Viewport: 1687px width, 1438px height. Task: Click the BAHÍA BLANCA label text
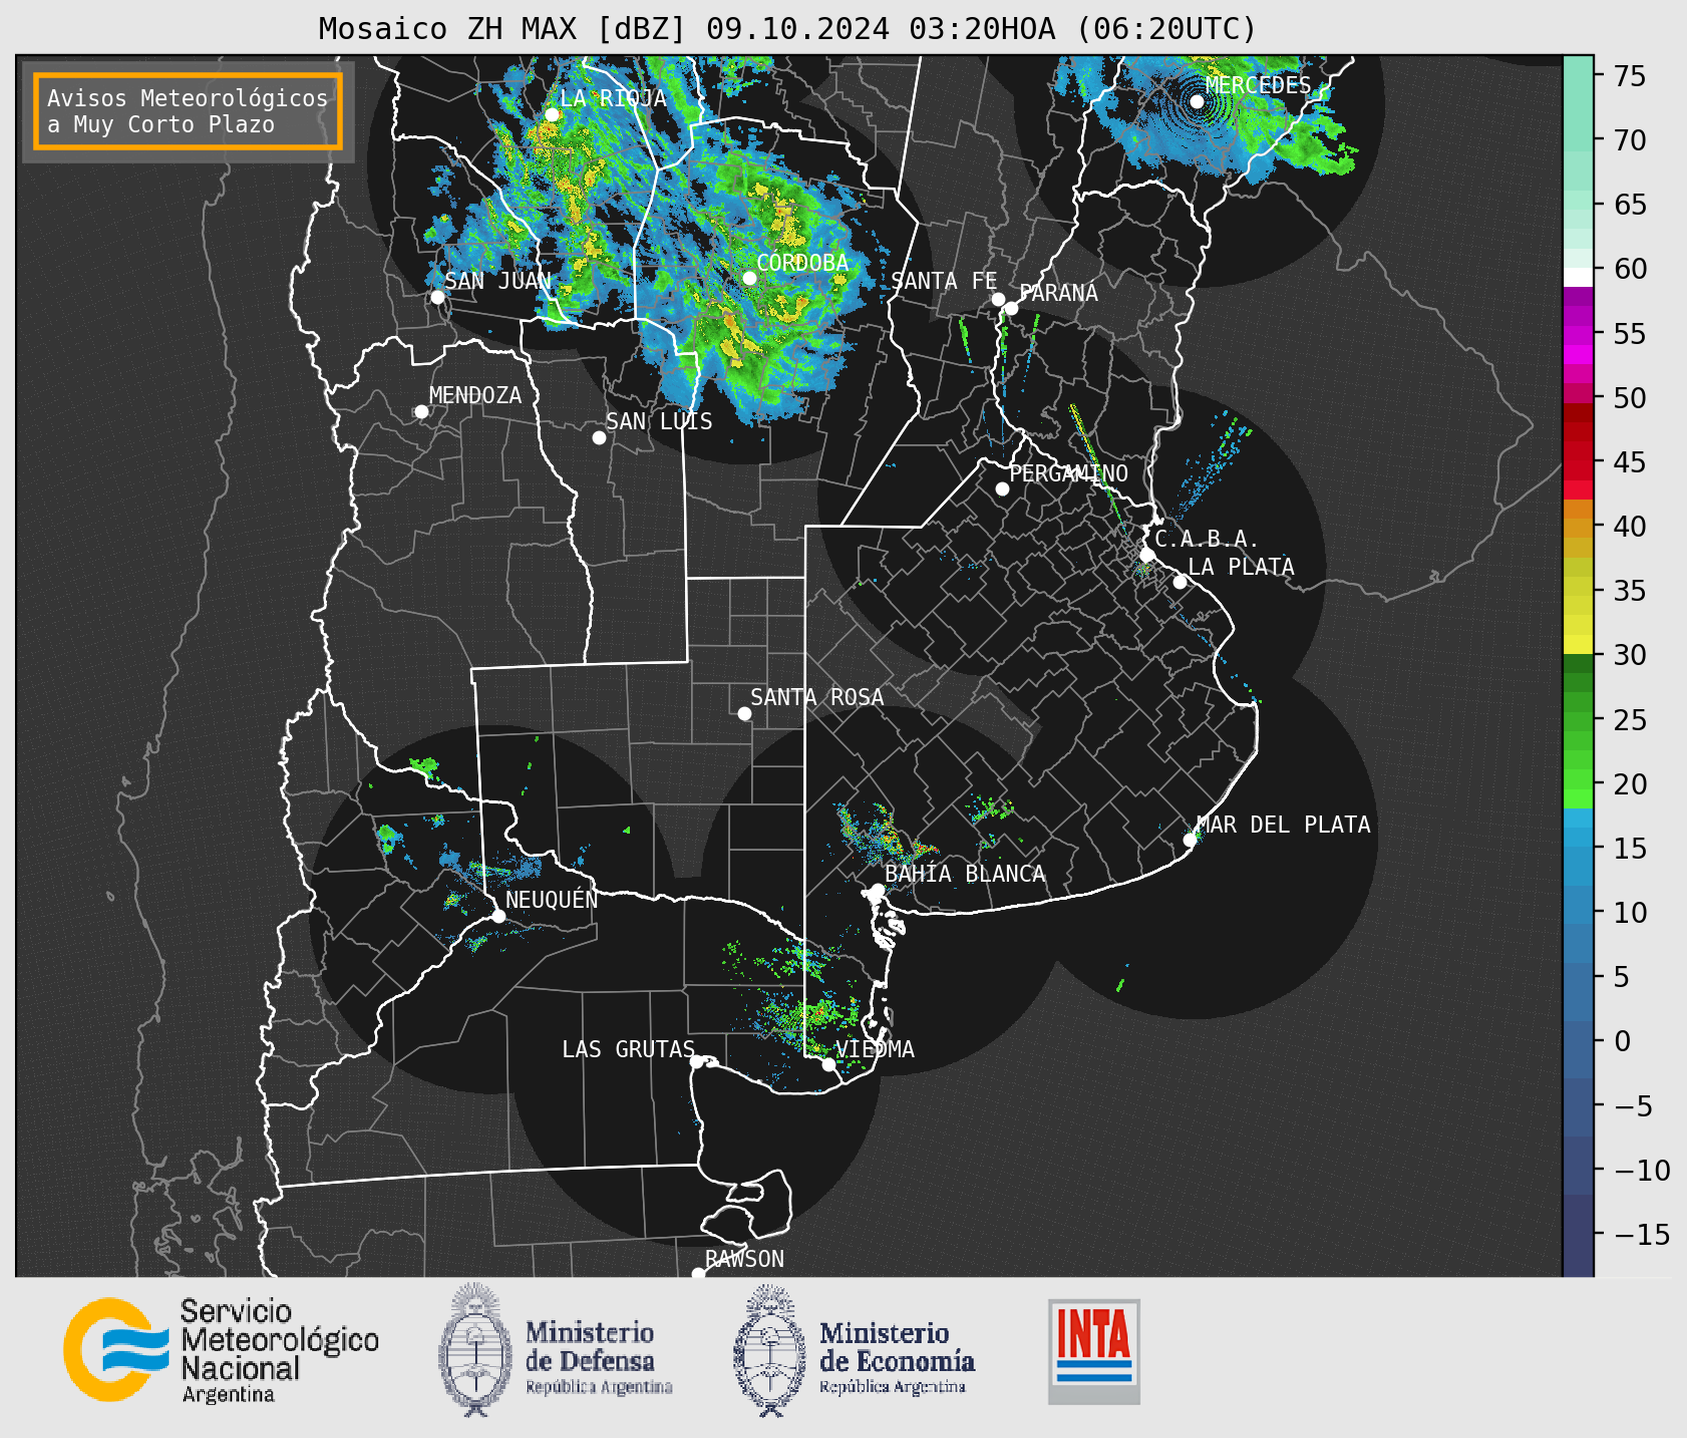(965, 874)
